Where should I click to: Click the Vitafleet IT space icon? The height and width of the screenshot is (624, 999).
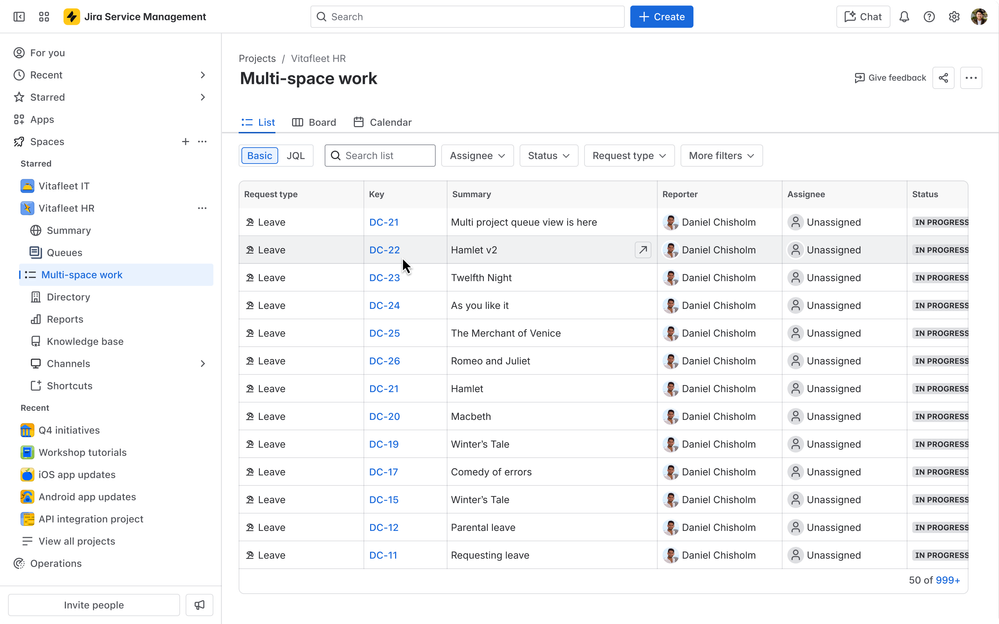pos(27,186)
